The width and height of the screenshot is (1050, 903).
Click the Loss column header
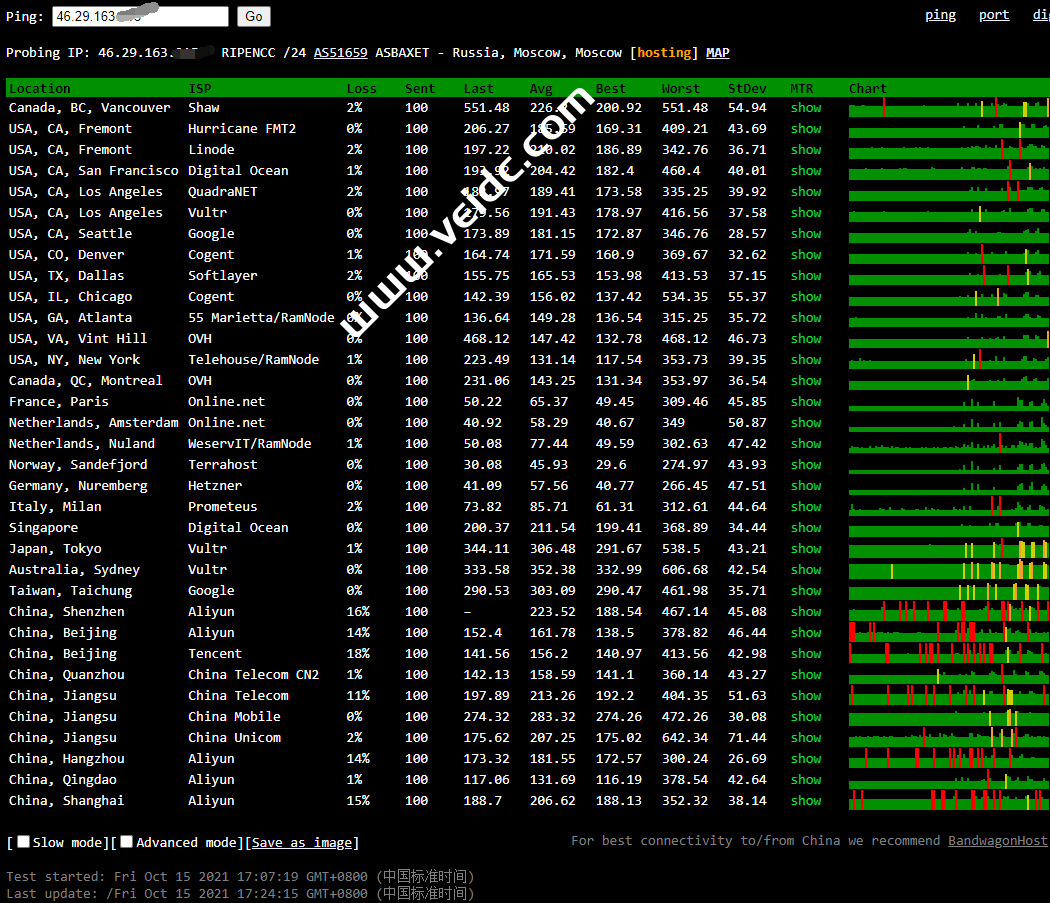[361, 88]
